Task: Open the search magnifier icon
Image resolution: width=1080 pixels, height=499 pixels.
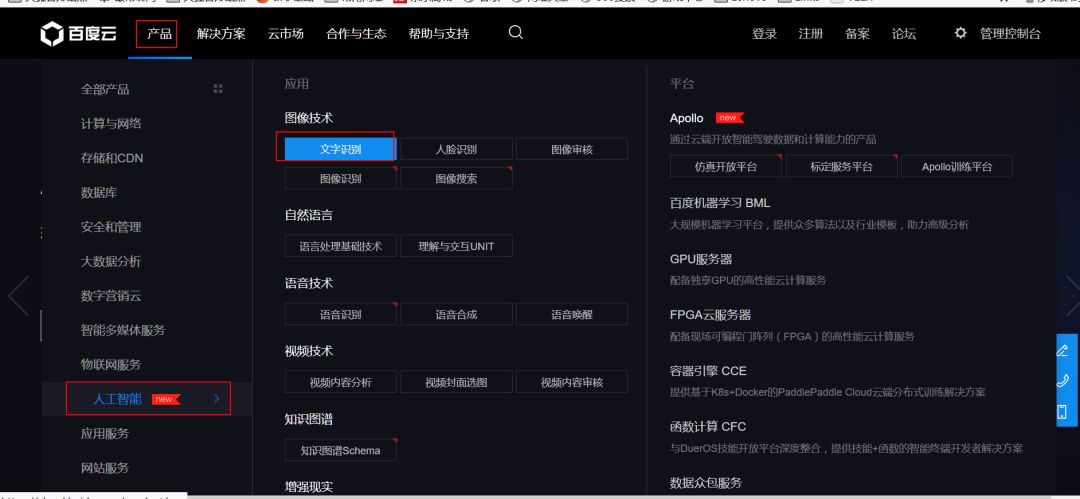Action: tap(516, 32)
